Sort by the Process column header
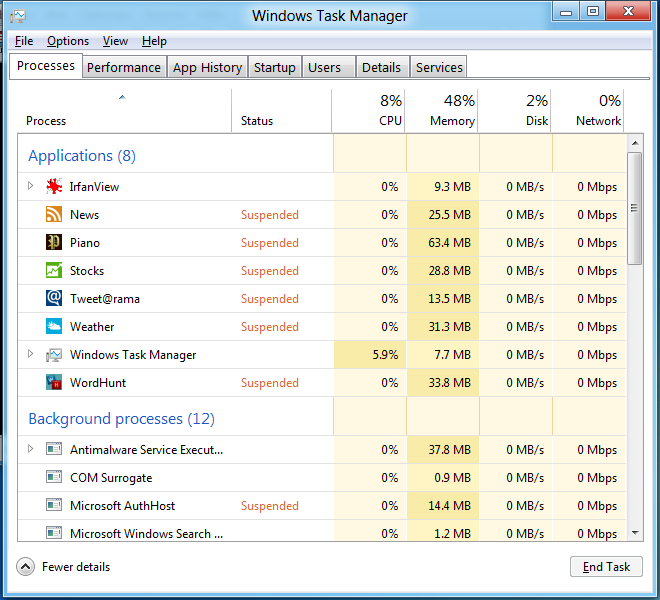 pos(124,111)
